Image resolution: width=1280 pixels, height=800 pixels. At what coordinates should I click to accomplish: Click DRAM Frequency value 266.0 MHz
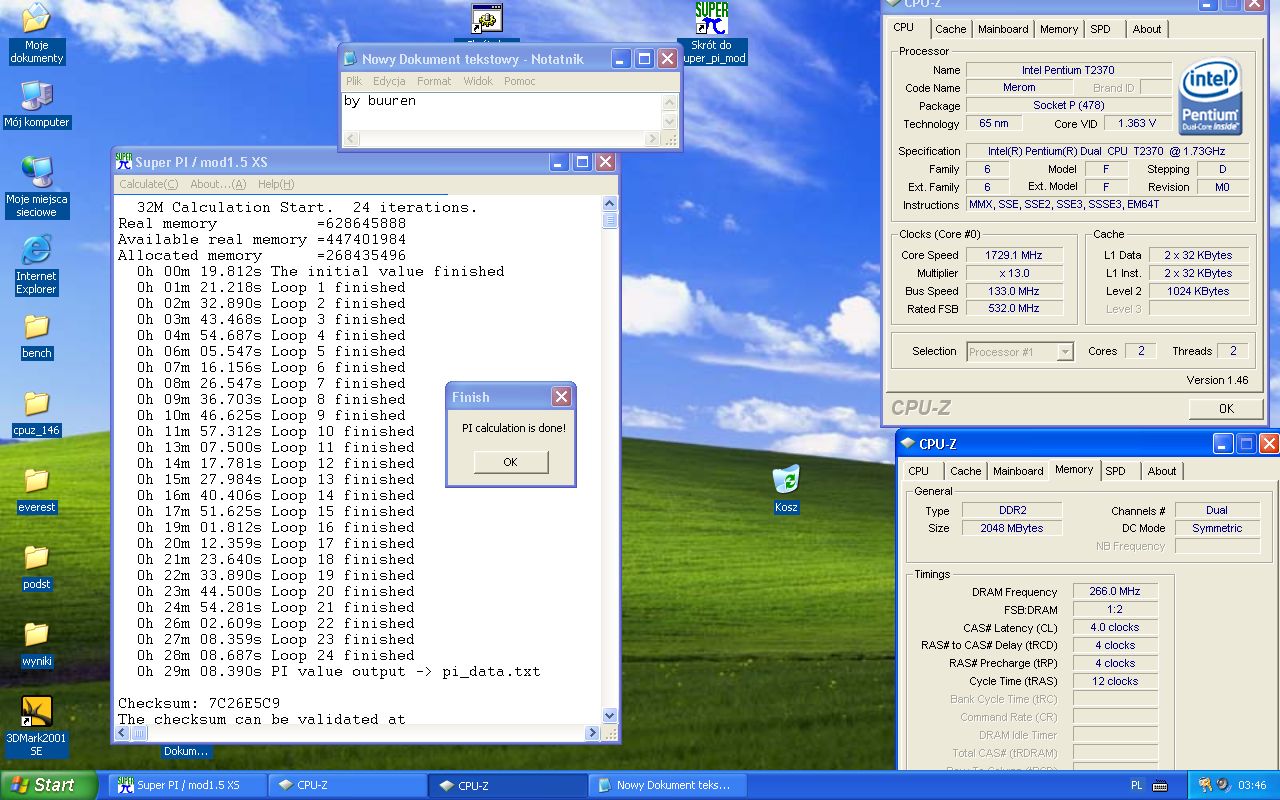1115,592
